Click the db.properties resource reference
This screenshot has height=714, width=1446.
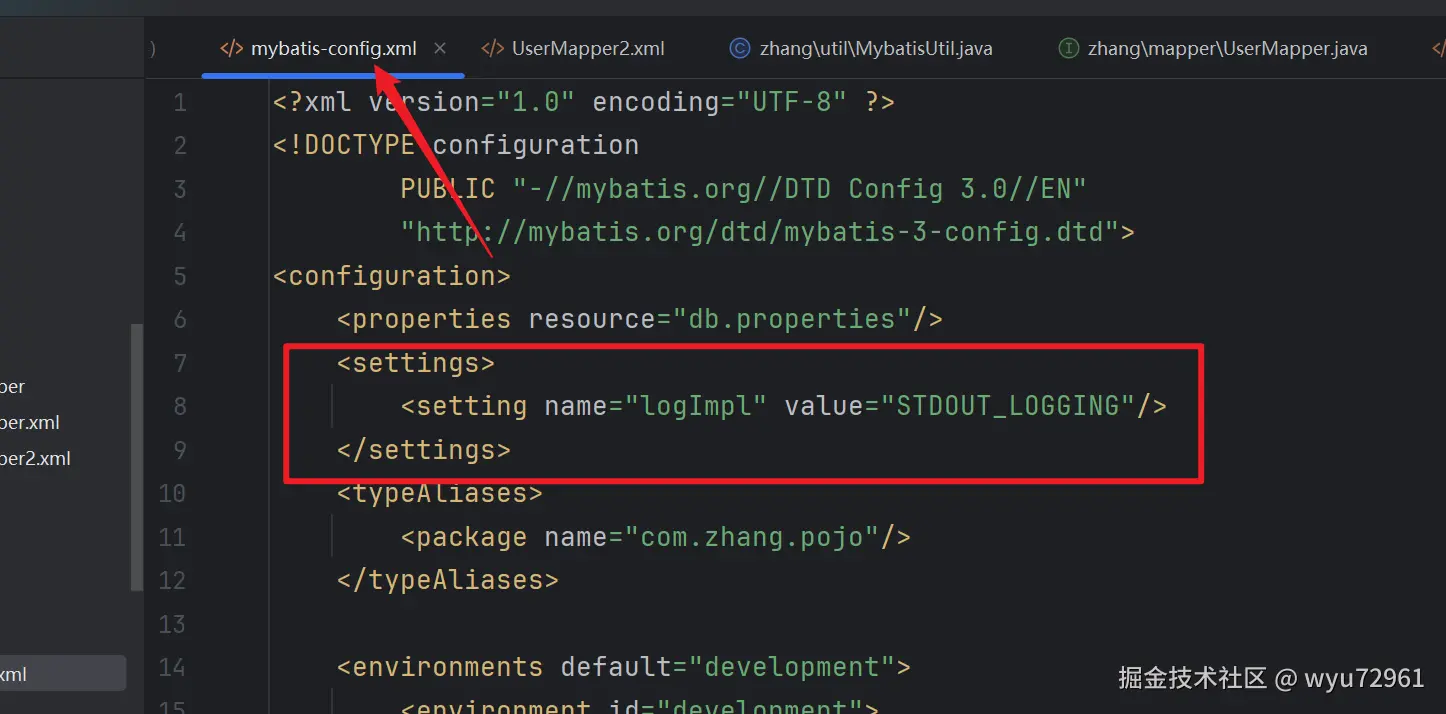pyautogui.click(x=791, y=320)
